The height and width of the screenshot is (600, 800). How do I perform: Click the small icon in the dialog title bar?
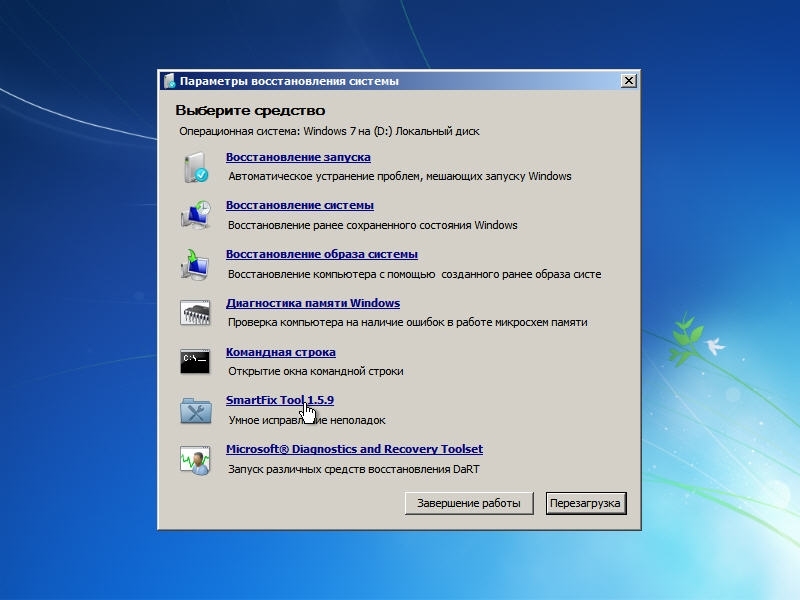(170, 81)
